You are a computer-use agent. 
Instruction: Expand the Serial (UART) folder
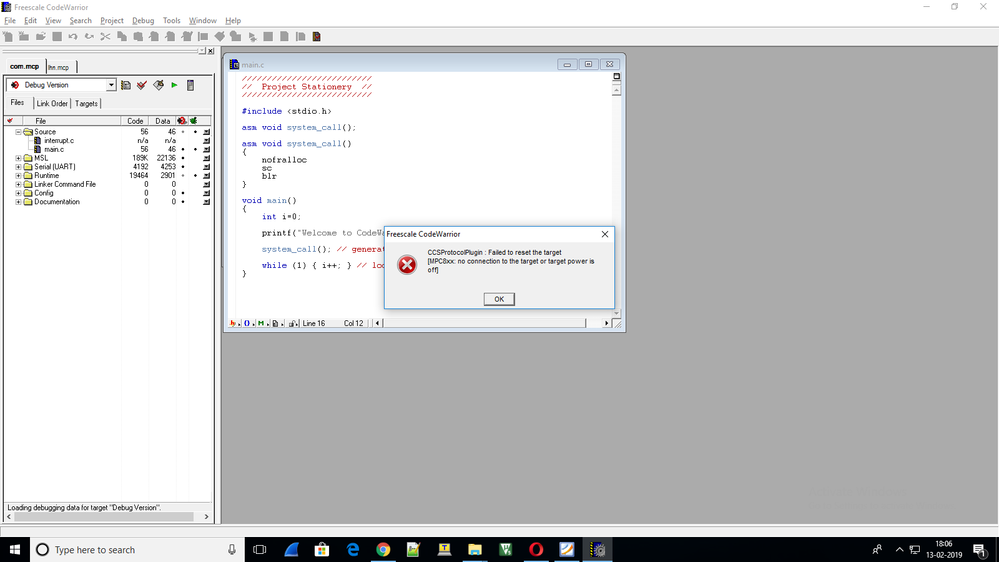[x=18, y=167]
